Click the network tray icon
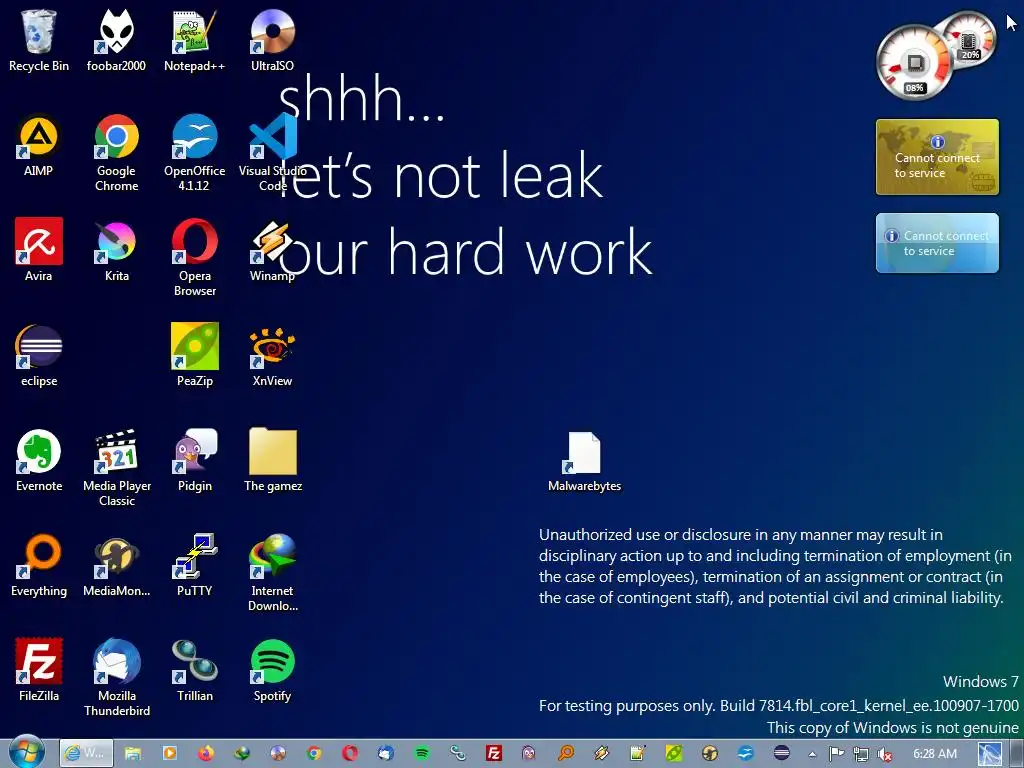The width and height of the screenshot is (1024, 768). tap(861, 754)
